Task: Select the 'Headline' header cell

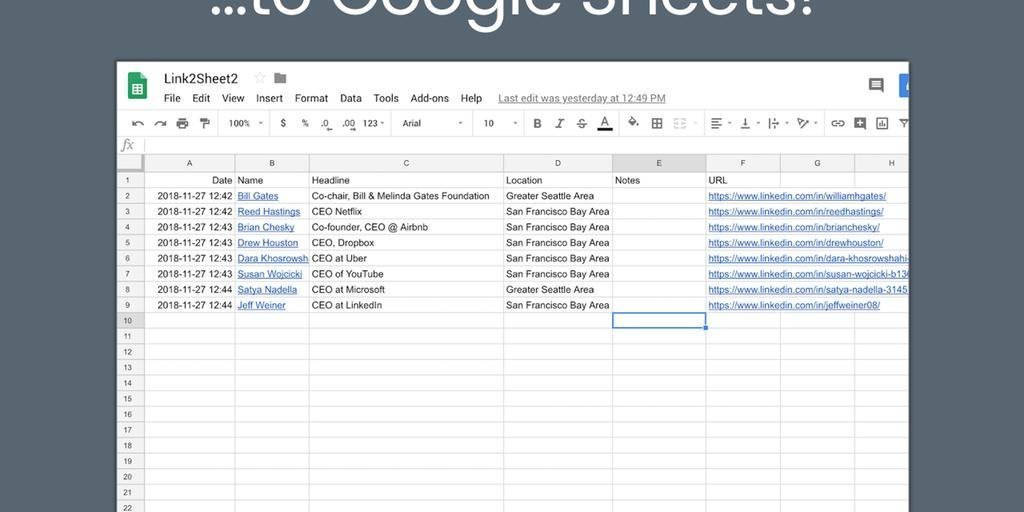Action: tap(406, 180)
